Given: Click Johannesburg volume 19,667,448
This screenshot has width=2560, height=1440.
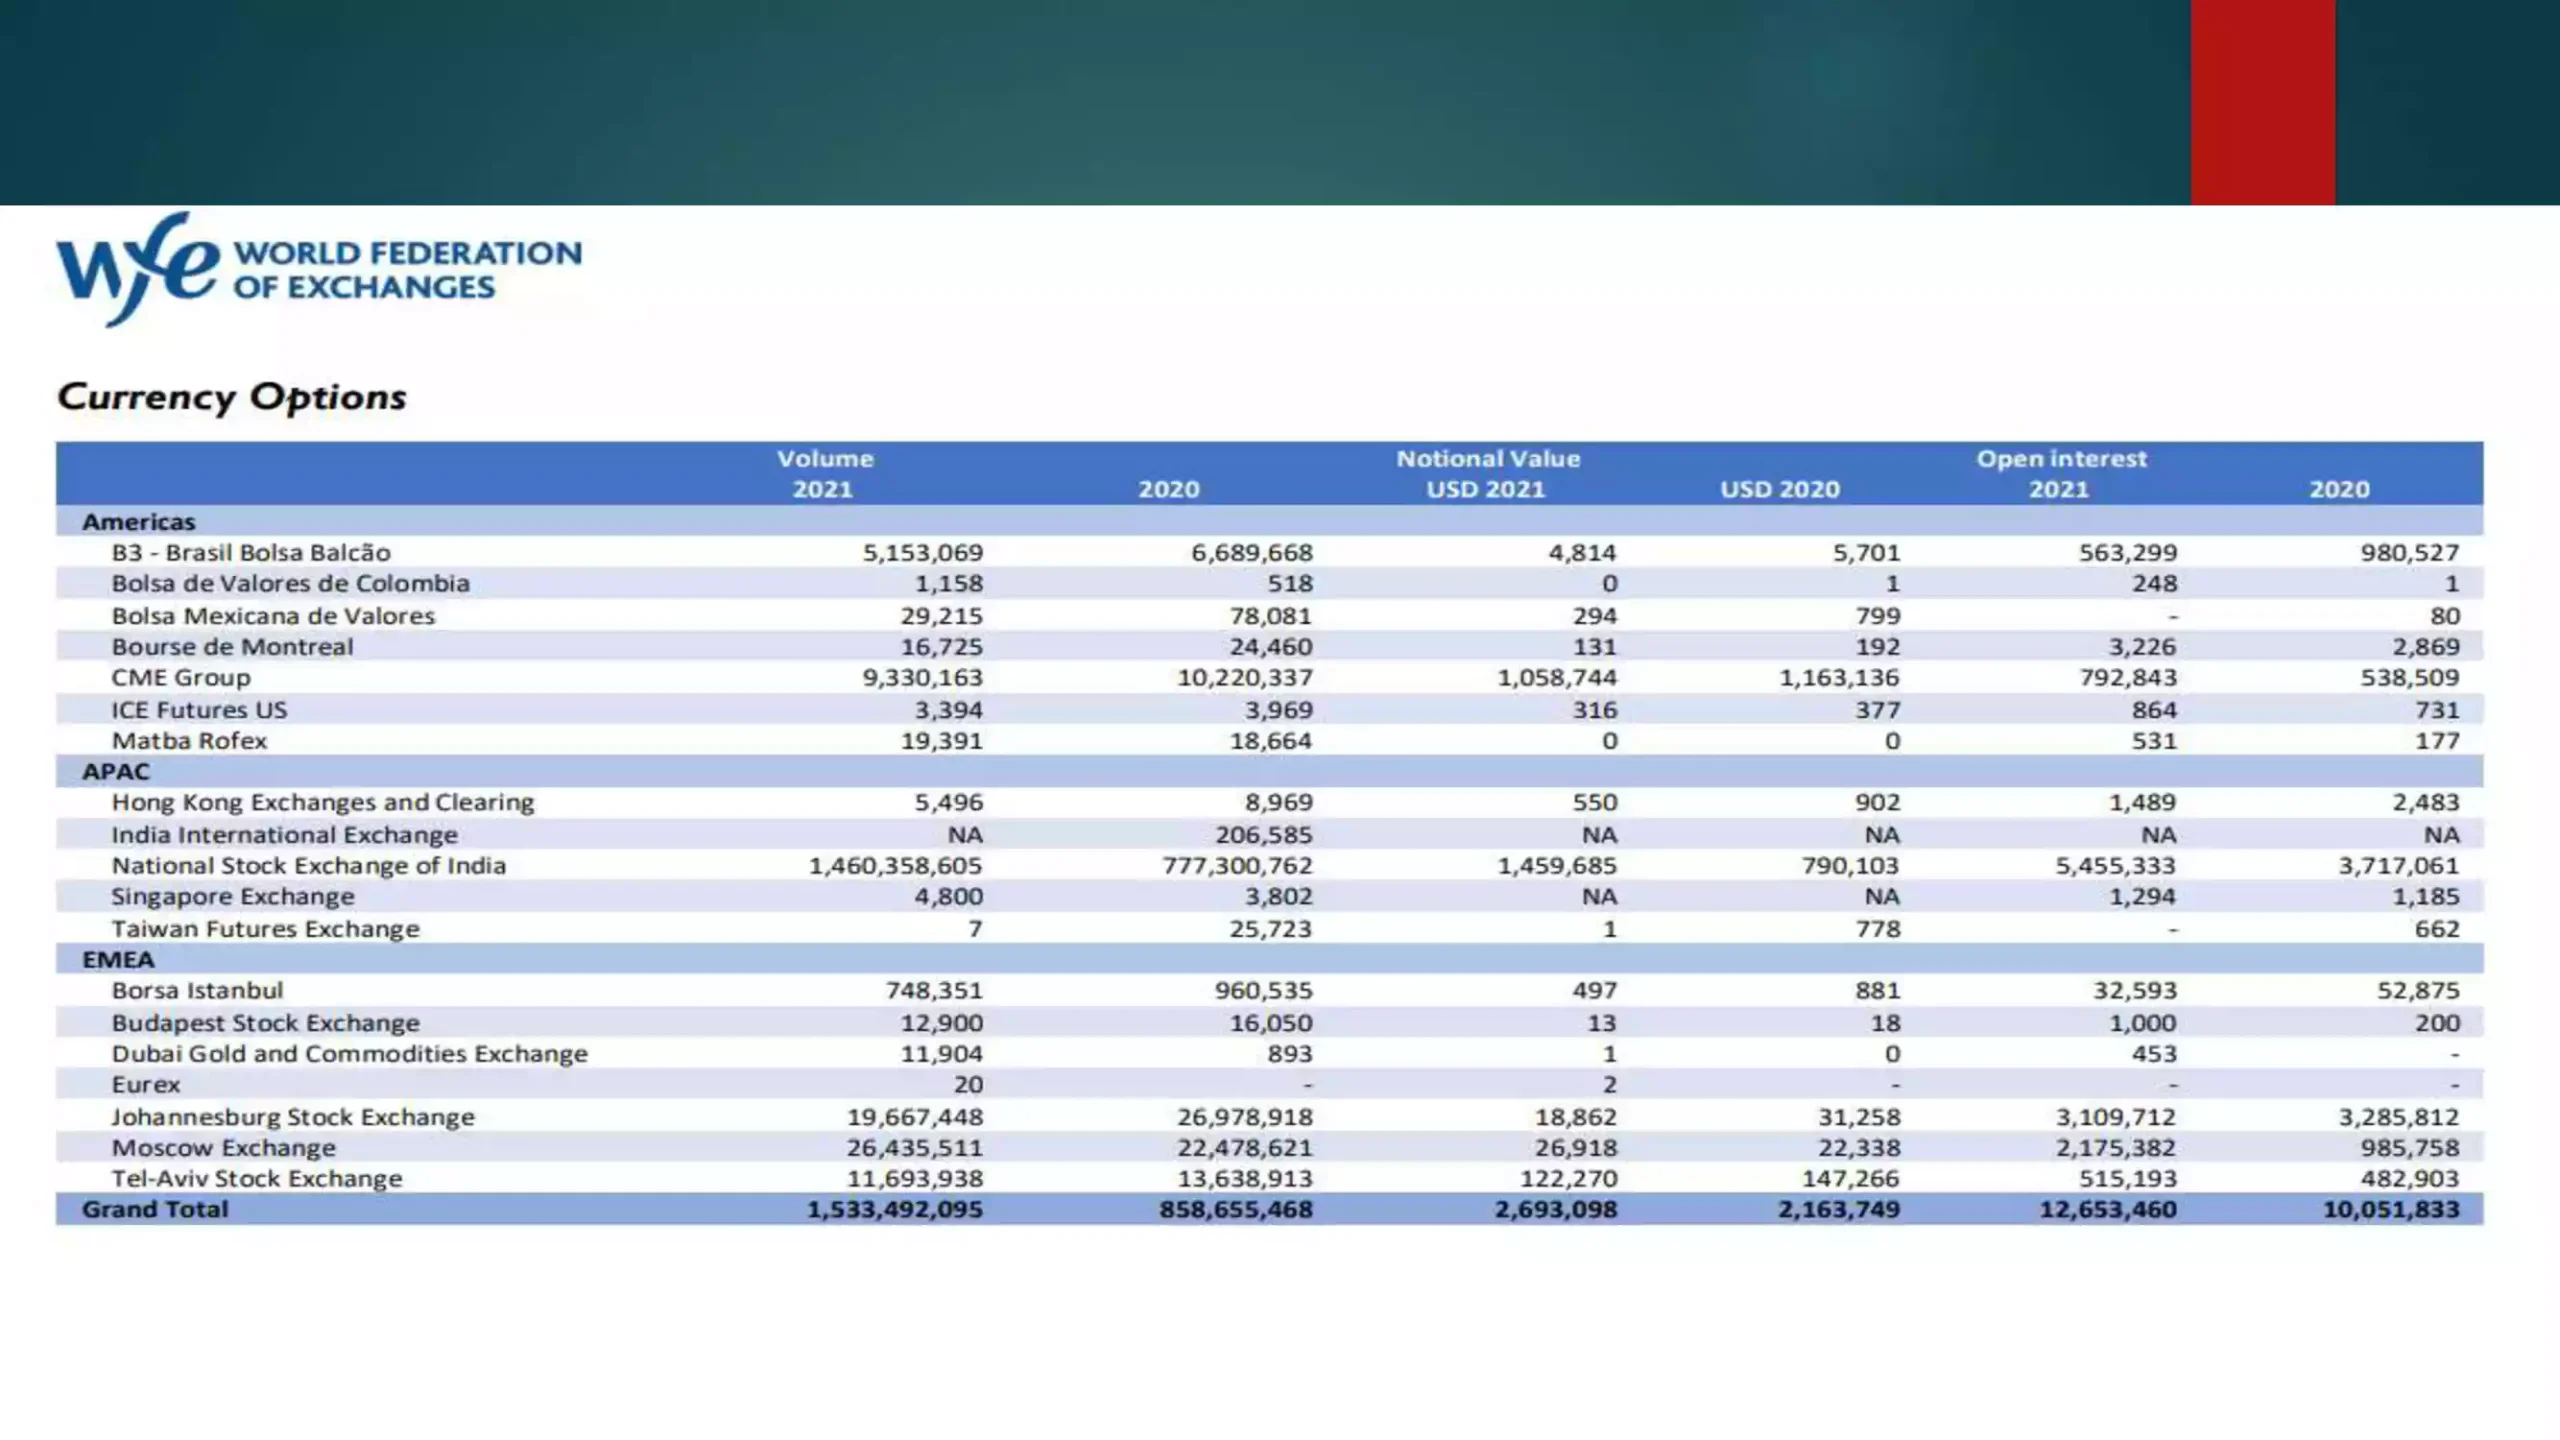Looking at the screenshot, I should (915, 1117).
